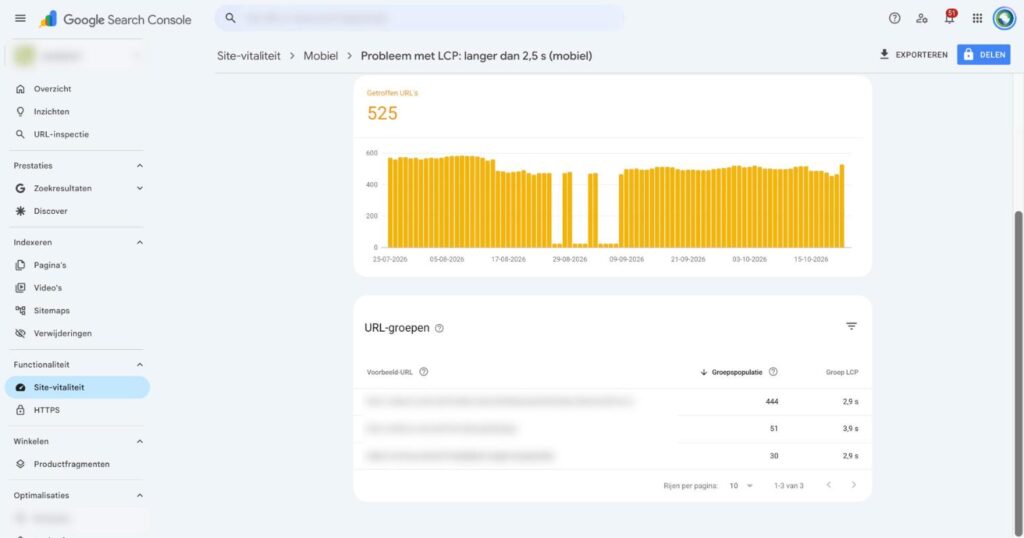Click Mobiel breadcrumb link
This screenshot has height=538, width=1024.
pos(321,56)
